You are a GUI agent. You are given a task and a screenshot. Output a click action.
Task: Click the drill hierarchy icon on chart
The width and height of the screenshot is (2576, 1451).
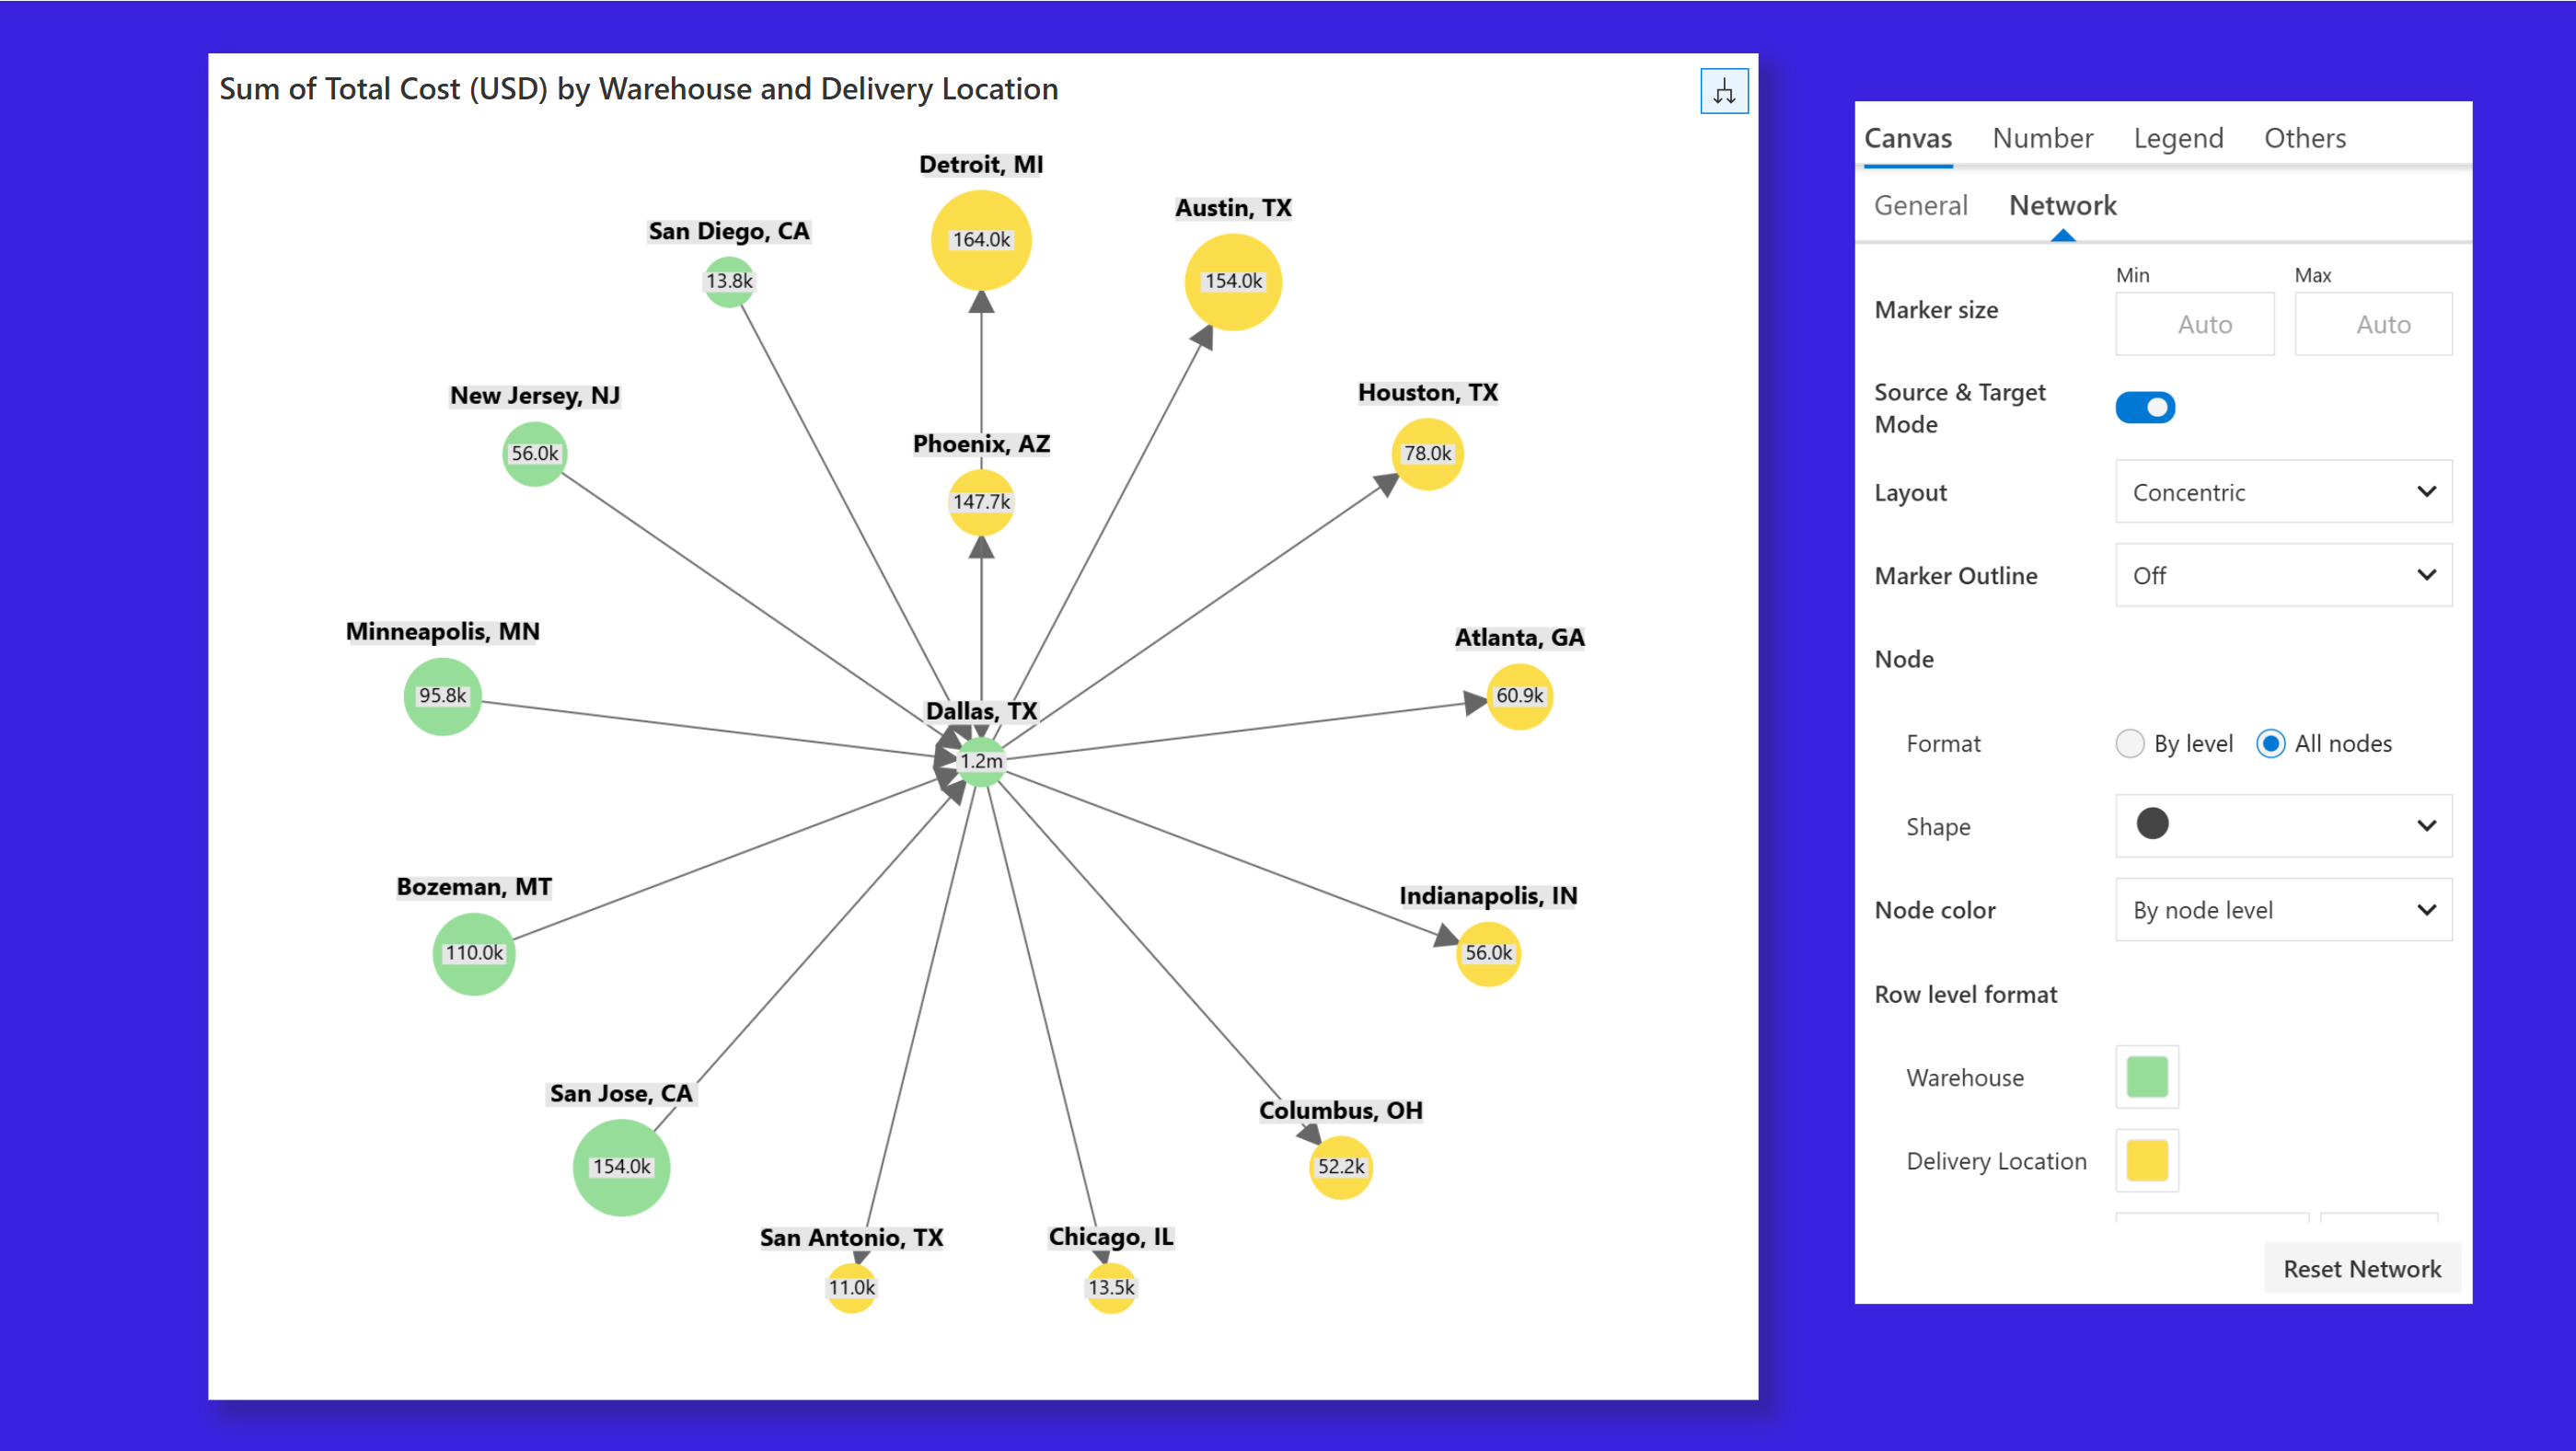[1724, 92]
